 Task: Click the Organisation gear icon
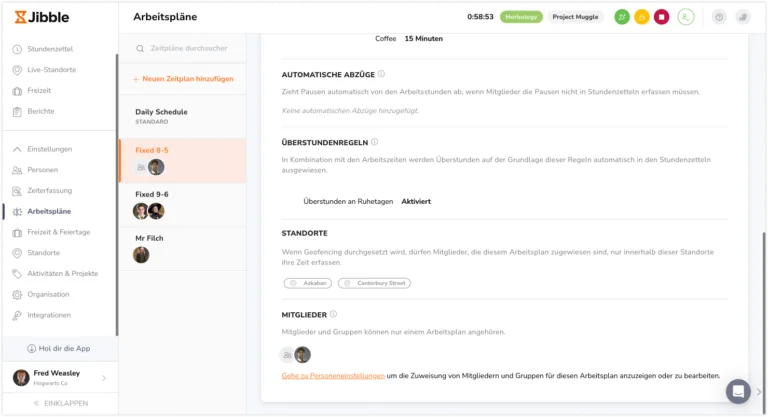[17, 294]
